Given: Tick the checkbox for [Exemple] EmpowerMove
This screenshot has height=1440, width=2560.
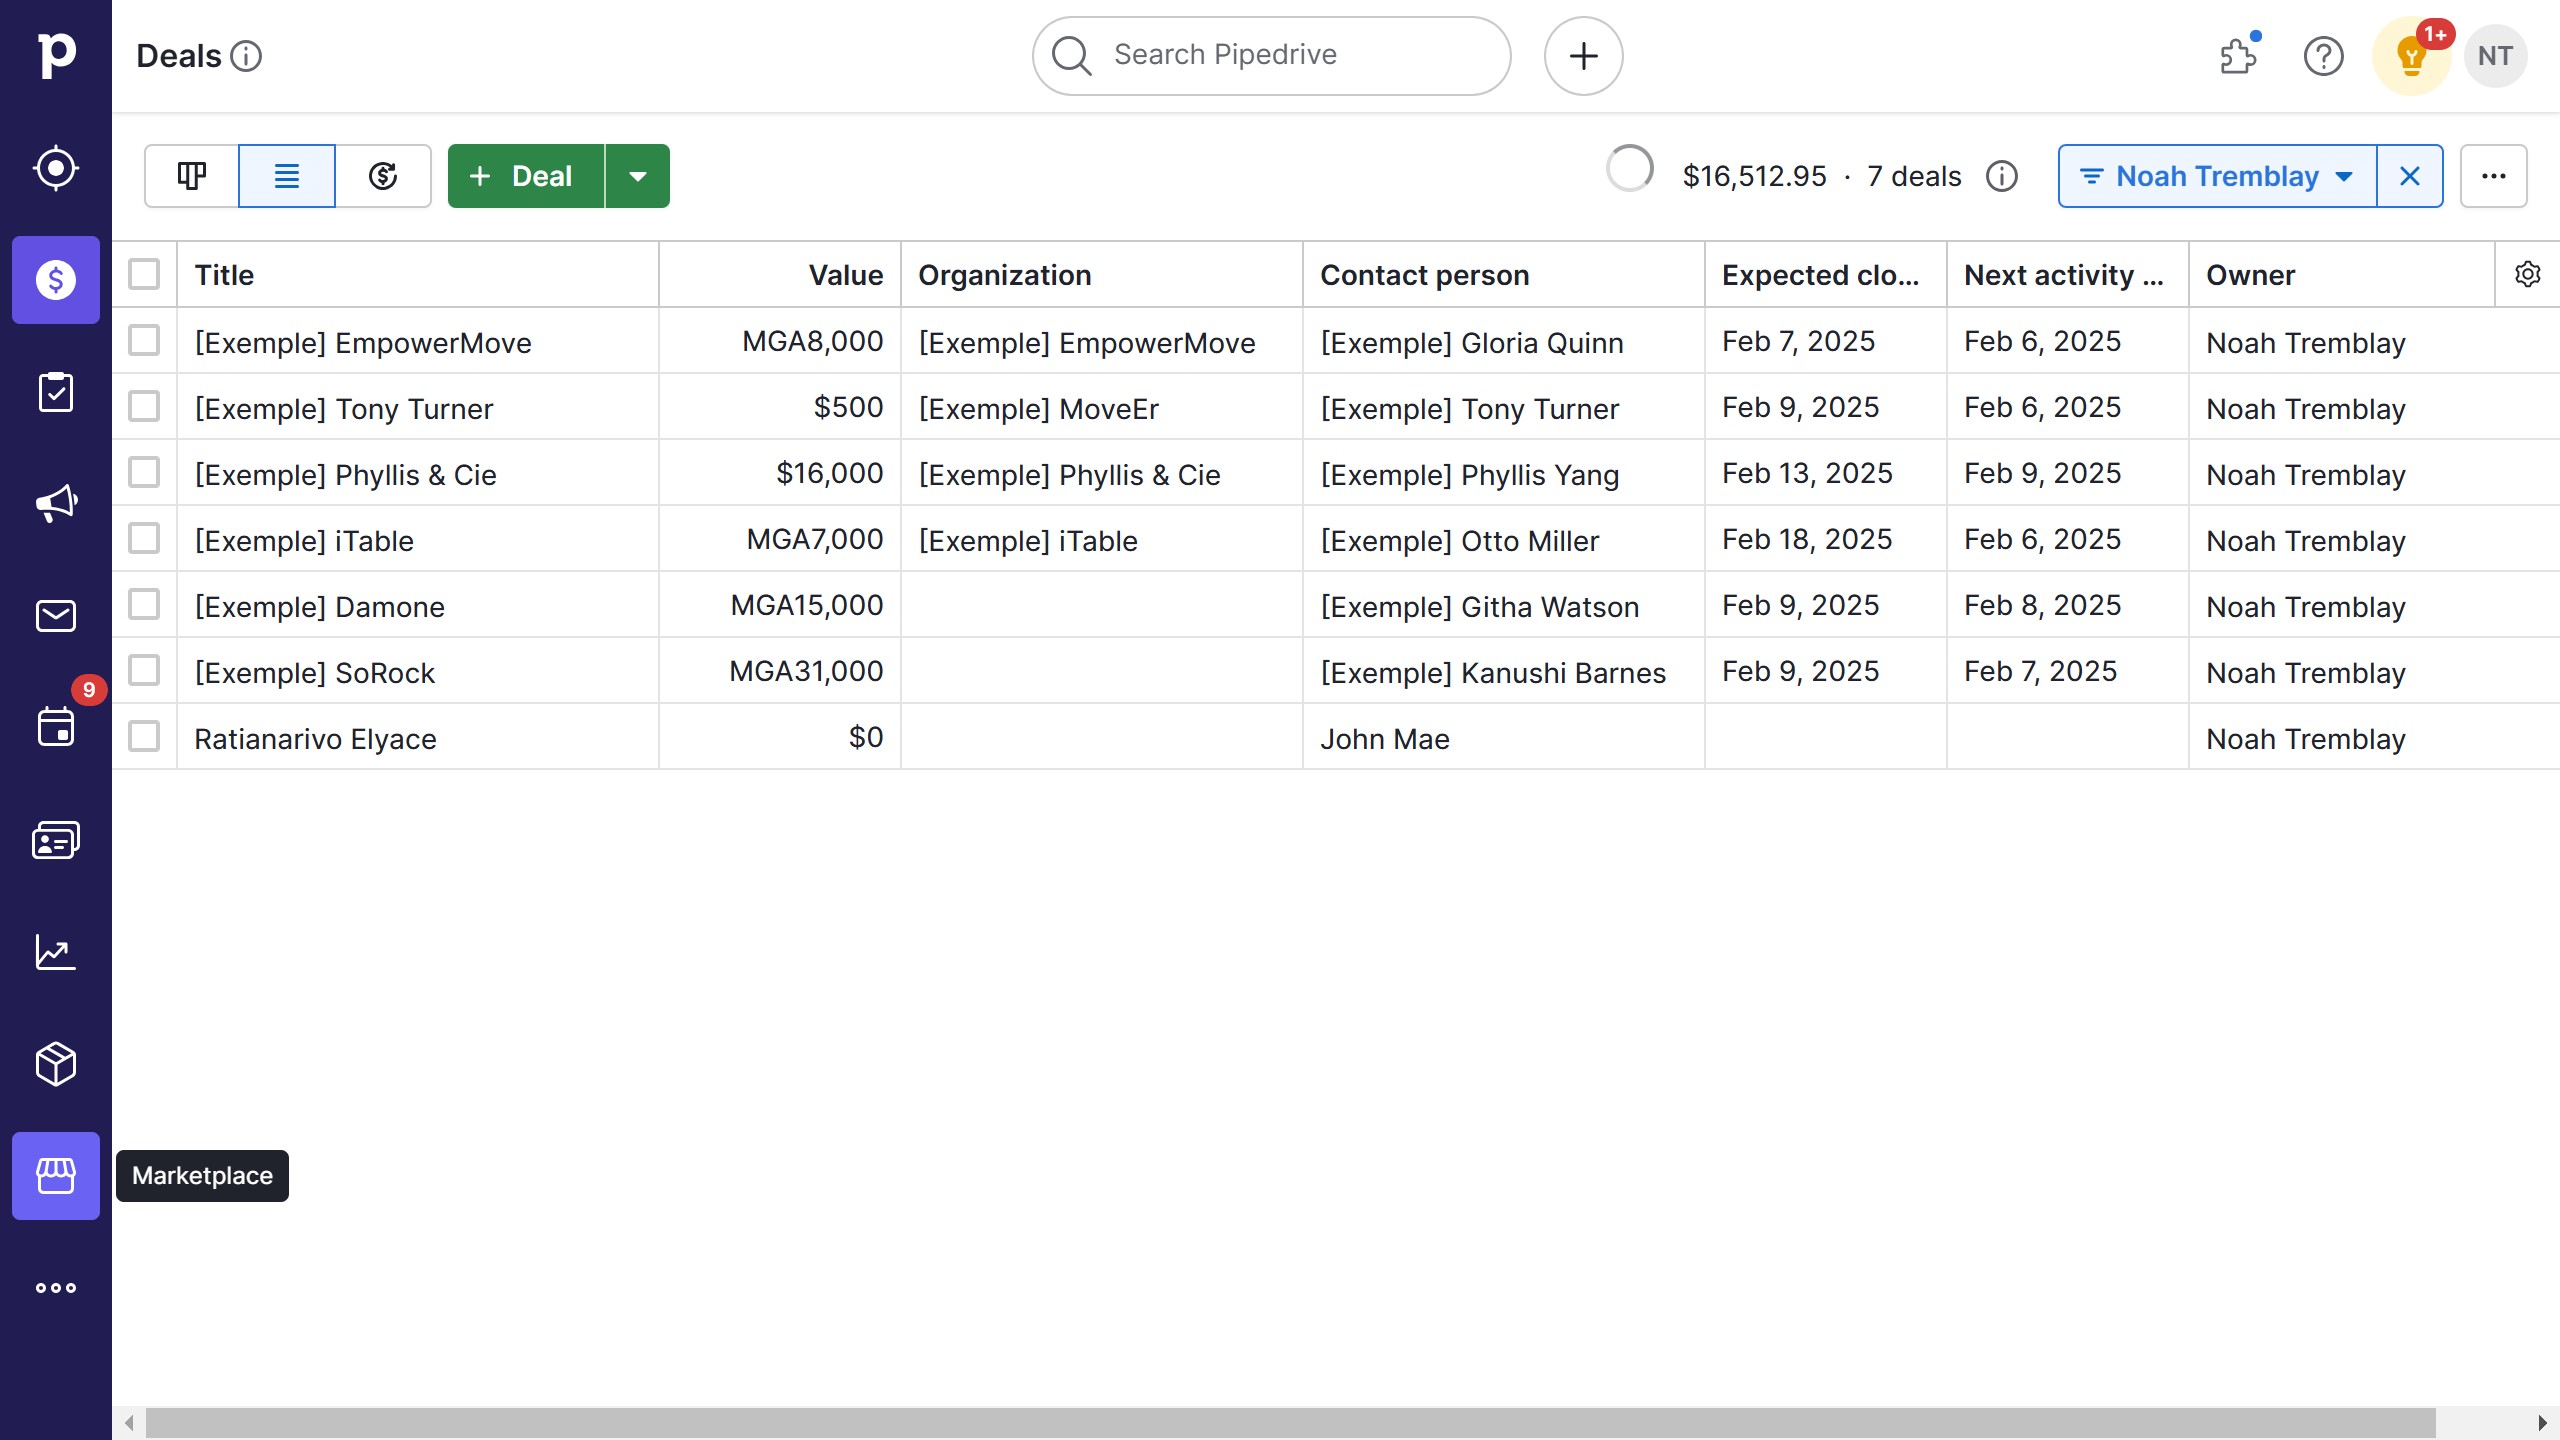Looking at the screenshot, I should tap(144, 341).
